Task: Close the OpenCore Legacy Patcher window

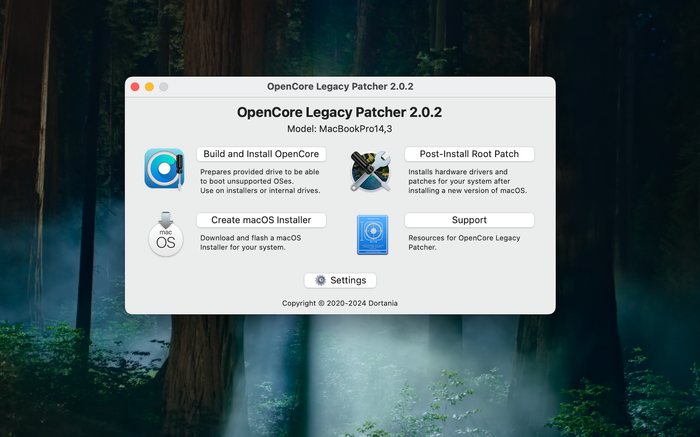Action: point(135,87)
